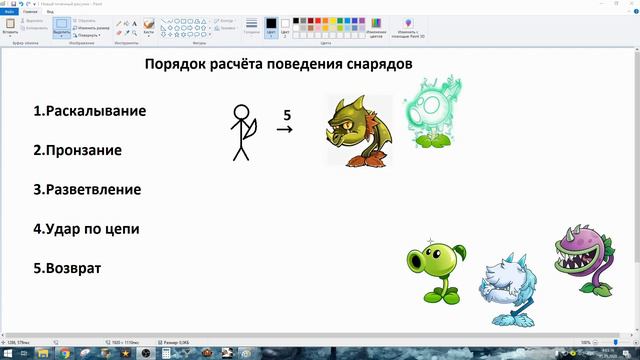Expand the Select tool dropdown arrow
Viewport: 640px width, 360px height.
click(x=62, y=36)
